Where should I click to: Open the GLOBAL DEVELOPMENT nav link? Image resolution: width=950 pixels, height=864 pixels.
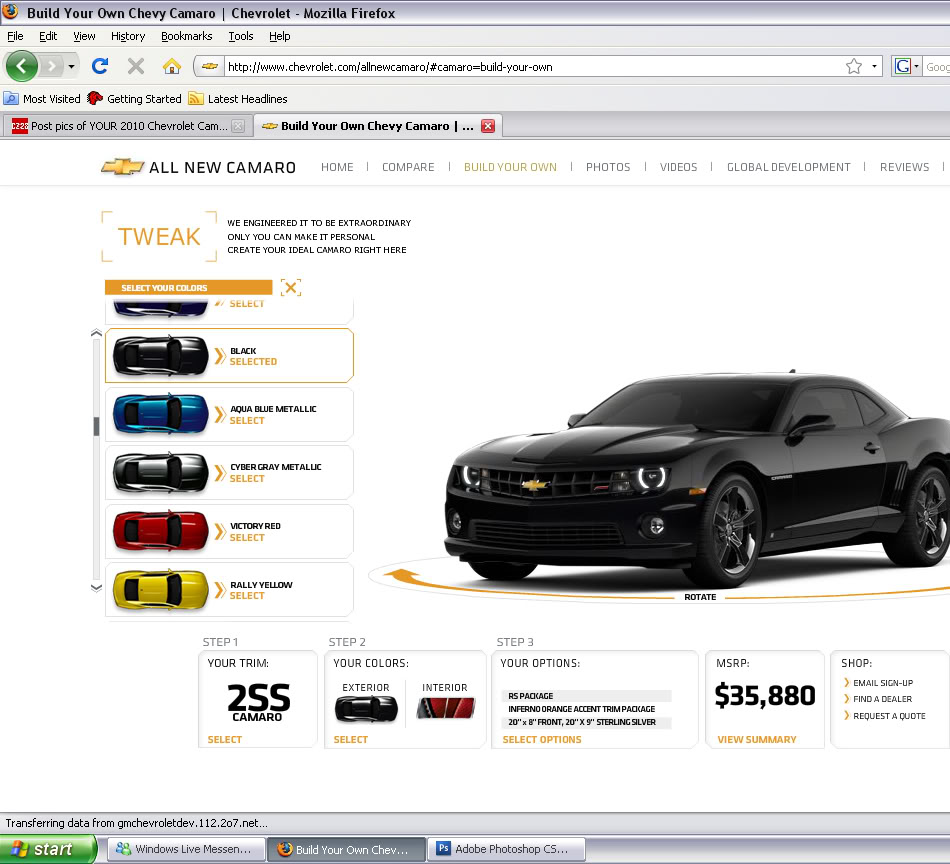pyautogui.click(x=788, y=167)
